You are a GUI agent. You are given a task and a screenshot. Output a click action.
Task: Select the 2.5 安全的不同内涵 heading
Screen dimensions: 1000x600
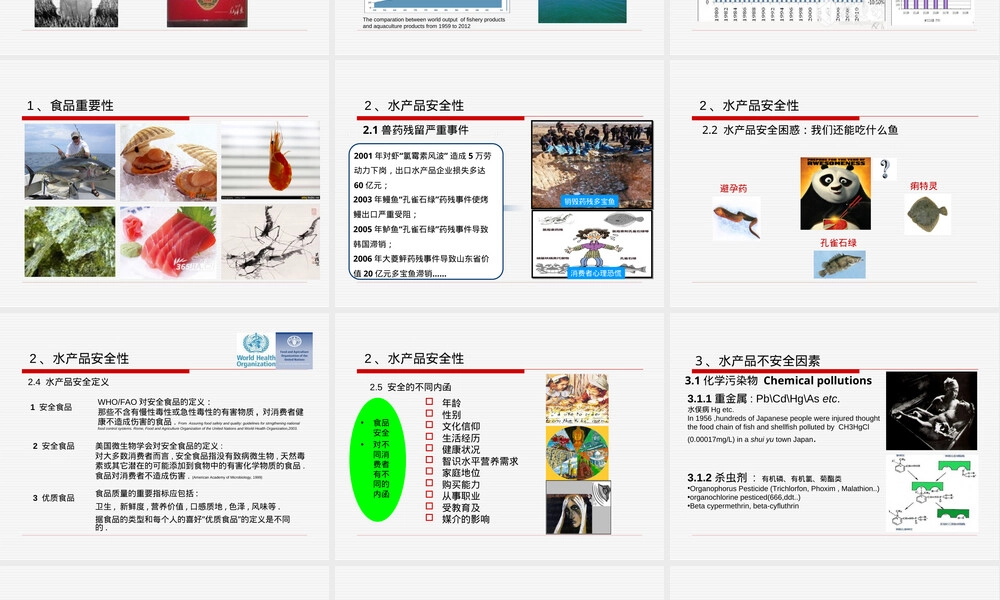[x=410, y=387]
